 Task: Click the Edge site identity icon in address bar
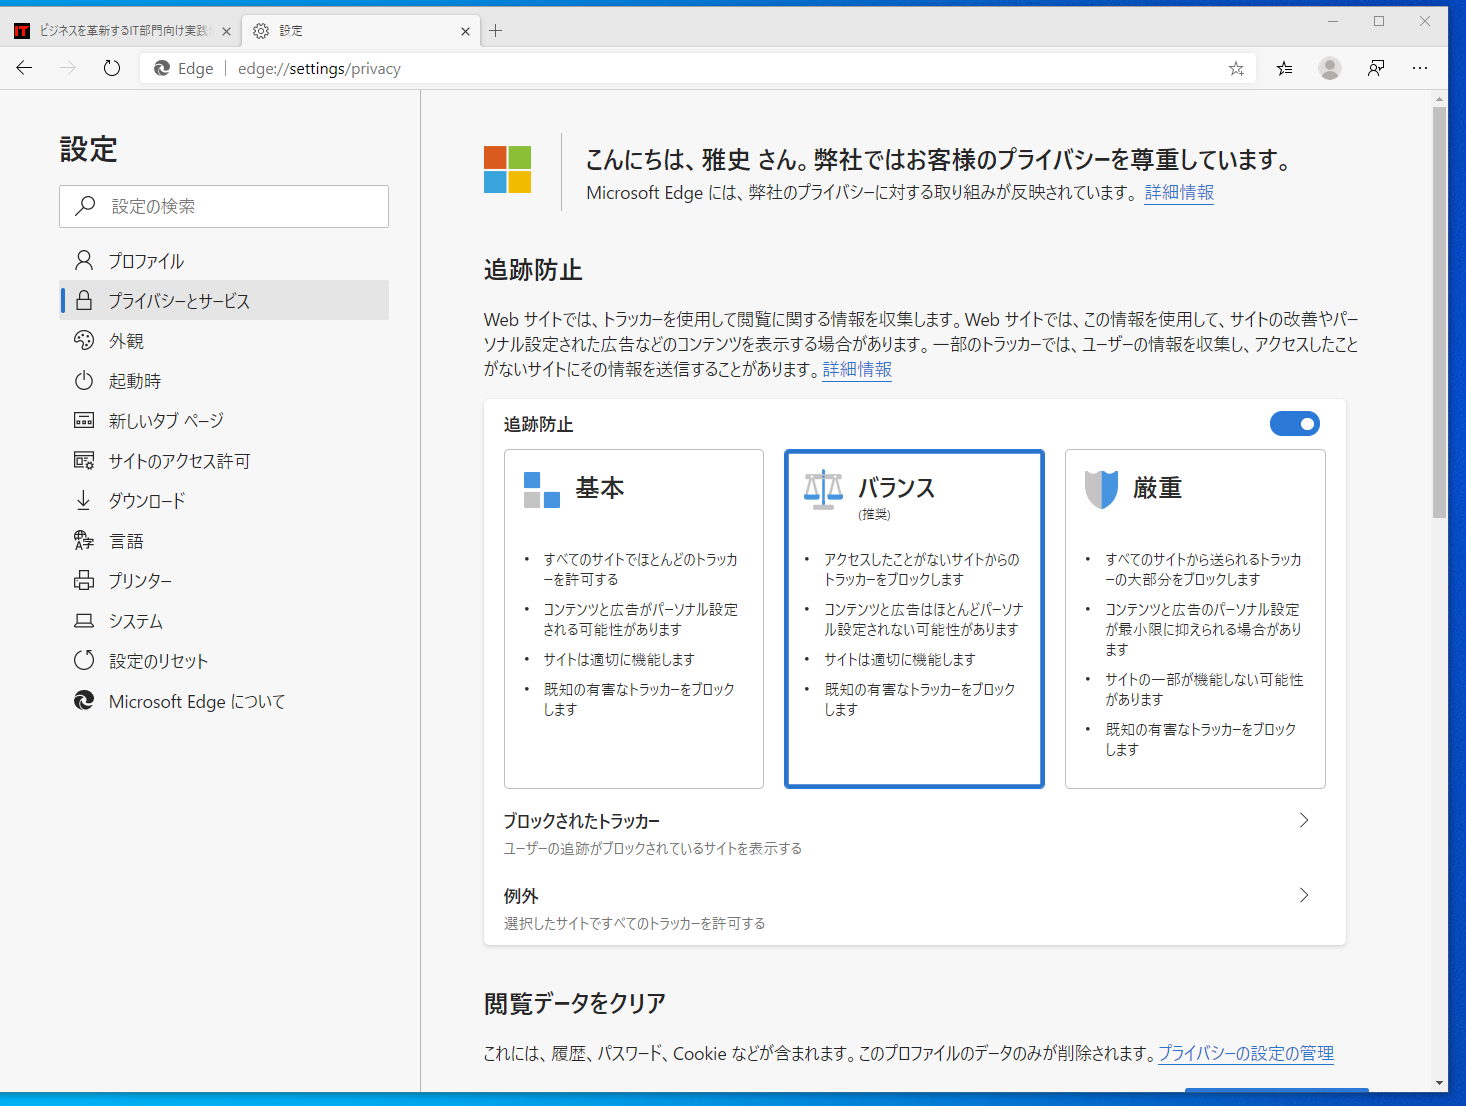(161, 68)
